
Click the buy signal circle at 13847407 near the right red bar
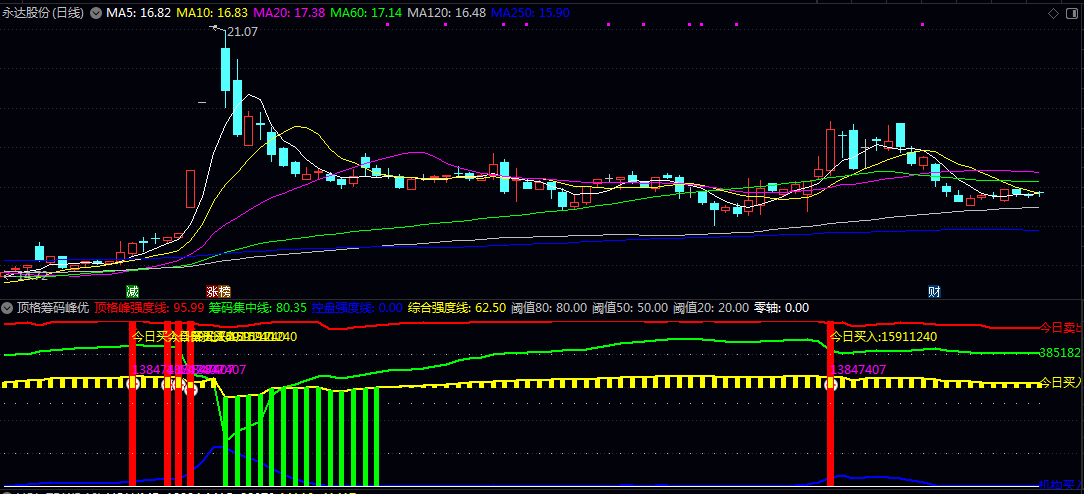pos(832,384)
